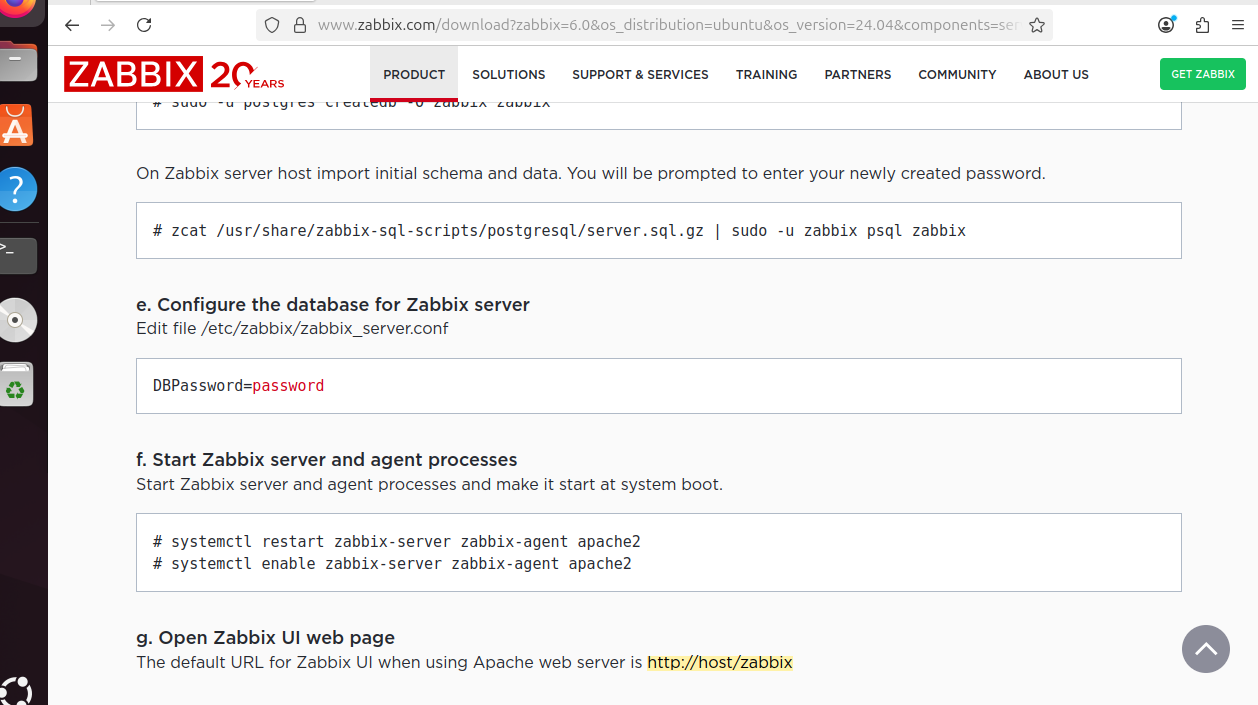Screen dimensions: 1258x705
Task: Open the Firefox account icon
Action: (x=1166, y=25)
